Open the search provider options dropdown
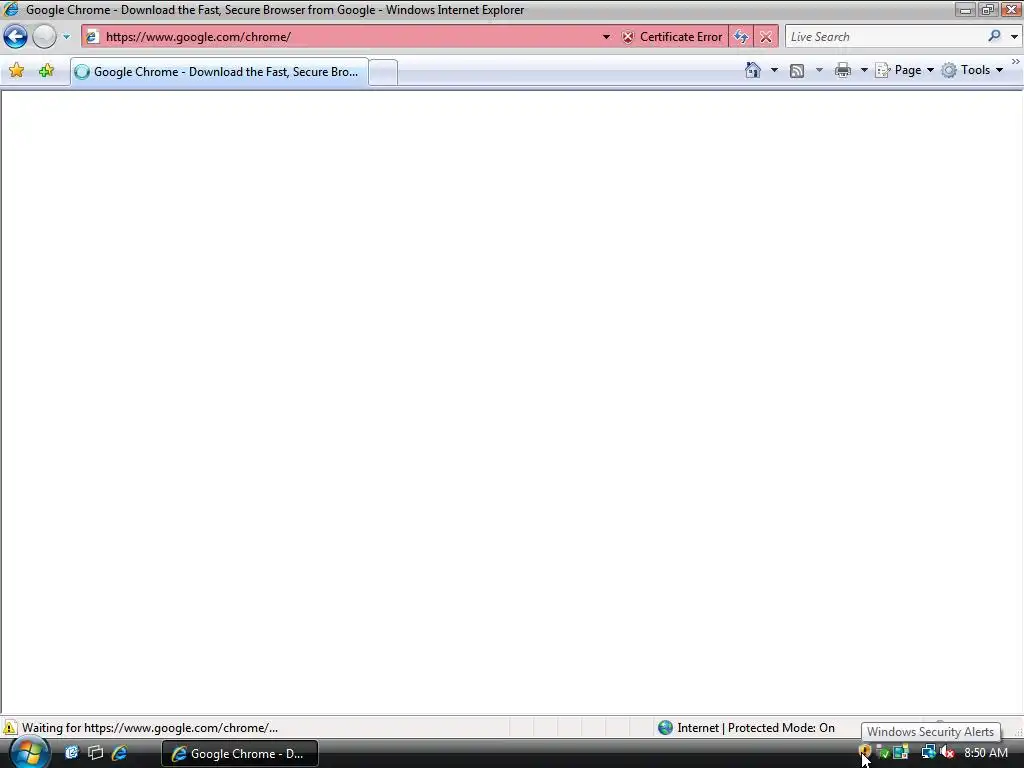The image size is (1024, 768). [x=1014, y=37]
